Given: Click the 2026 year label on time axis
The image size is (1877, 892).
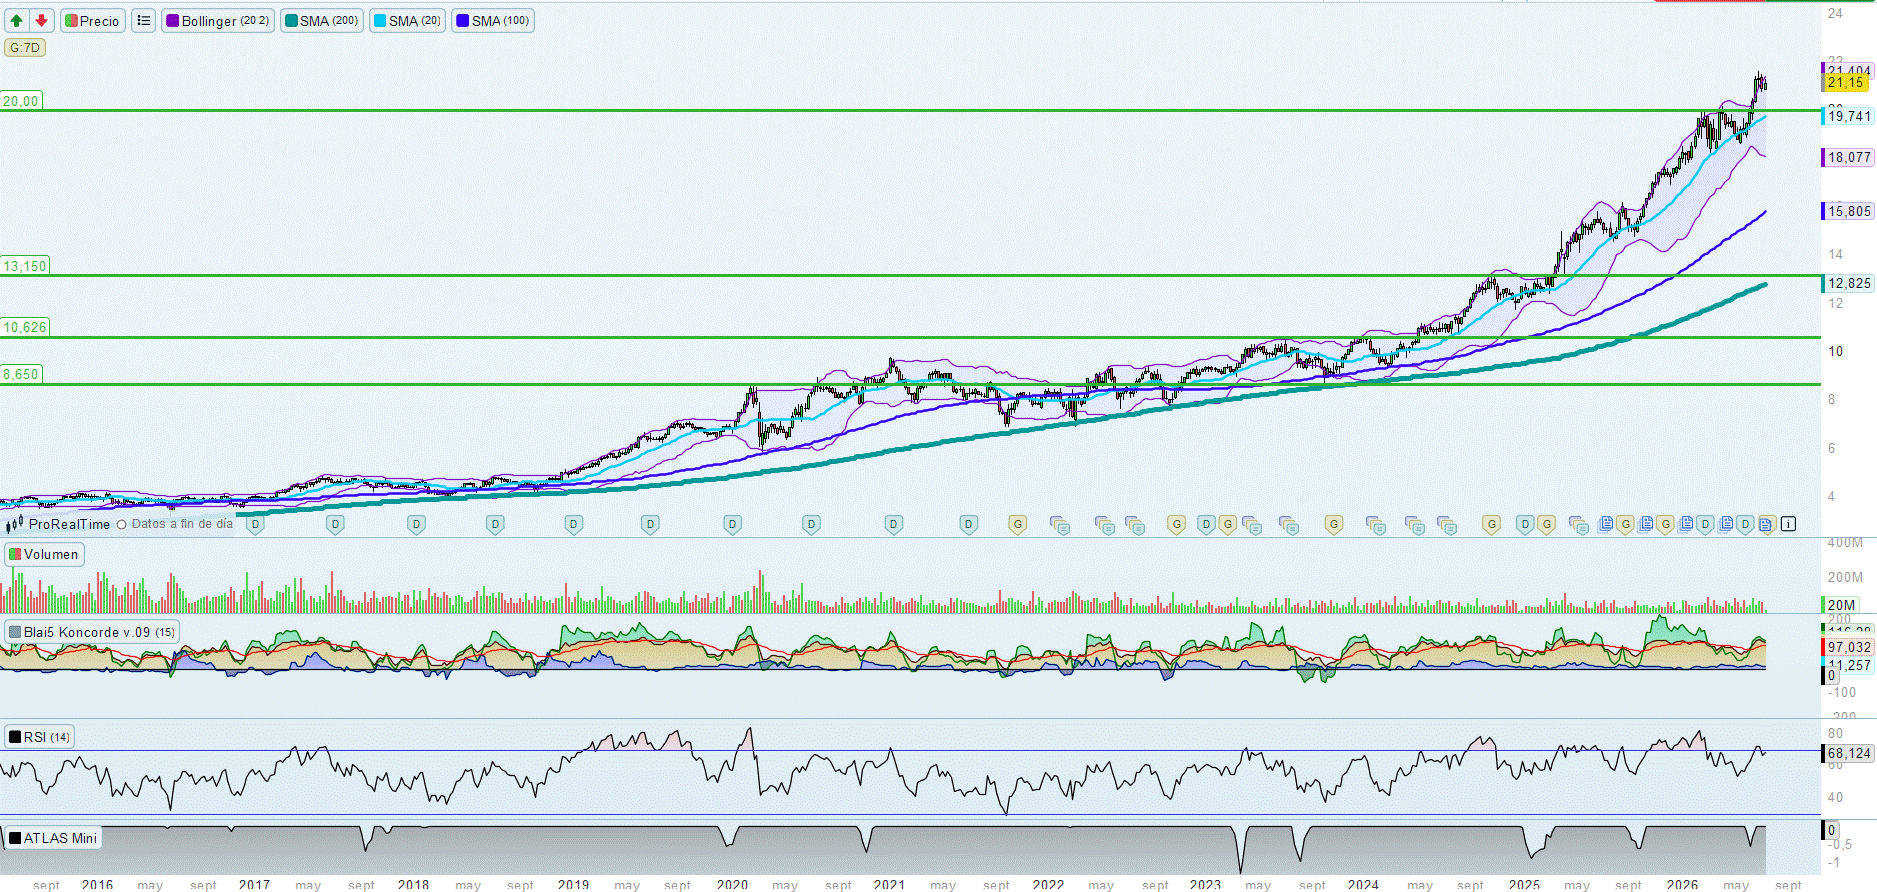Looking at the screenshot, I should coord(1682,885).
